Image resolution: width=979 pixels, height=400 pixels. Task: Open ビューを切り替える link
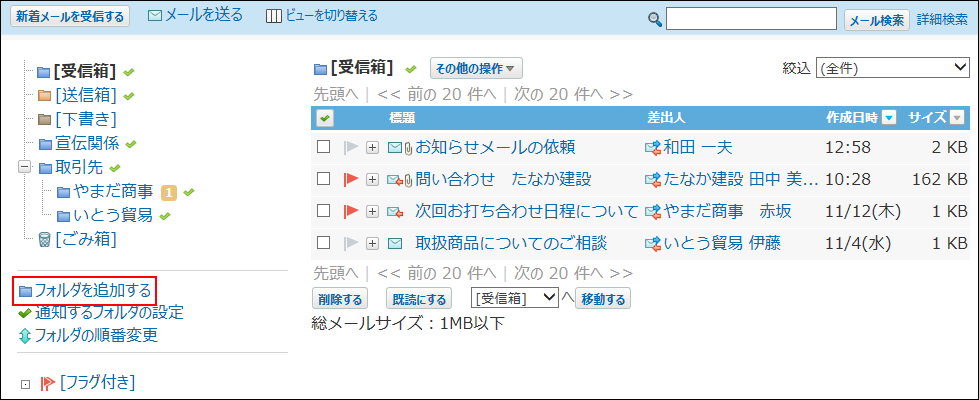(331, 16)
